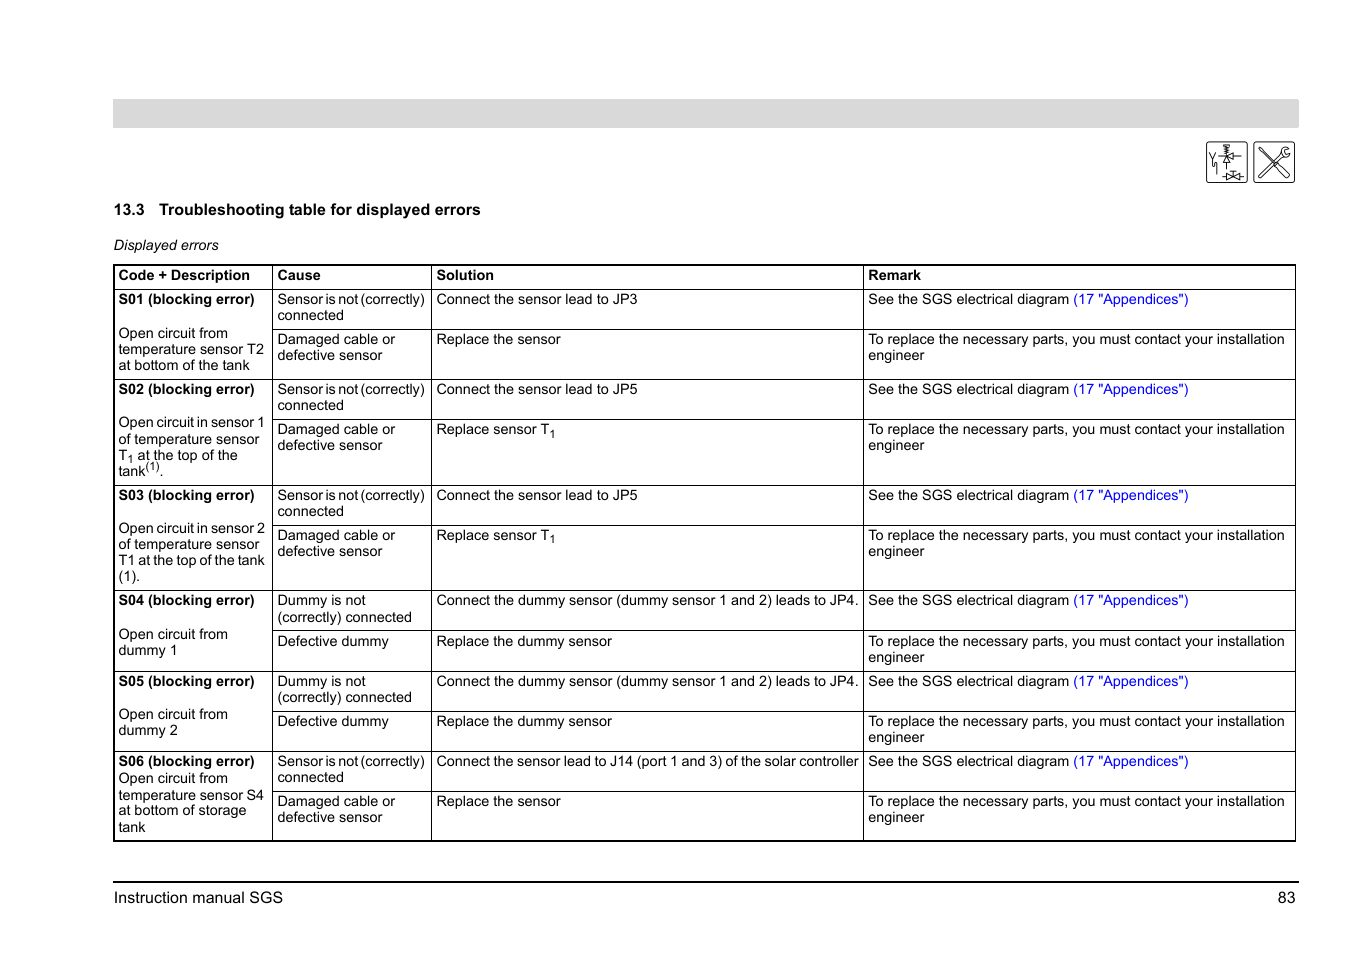
Task: Click the S01 'Damaged cable or defective sensor' cause
Action: pos(336,347)
